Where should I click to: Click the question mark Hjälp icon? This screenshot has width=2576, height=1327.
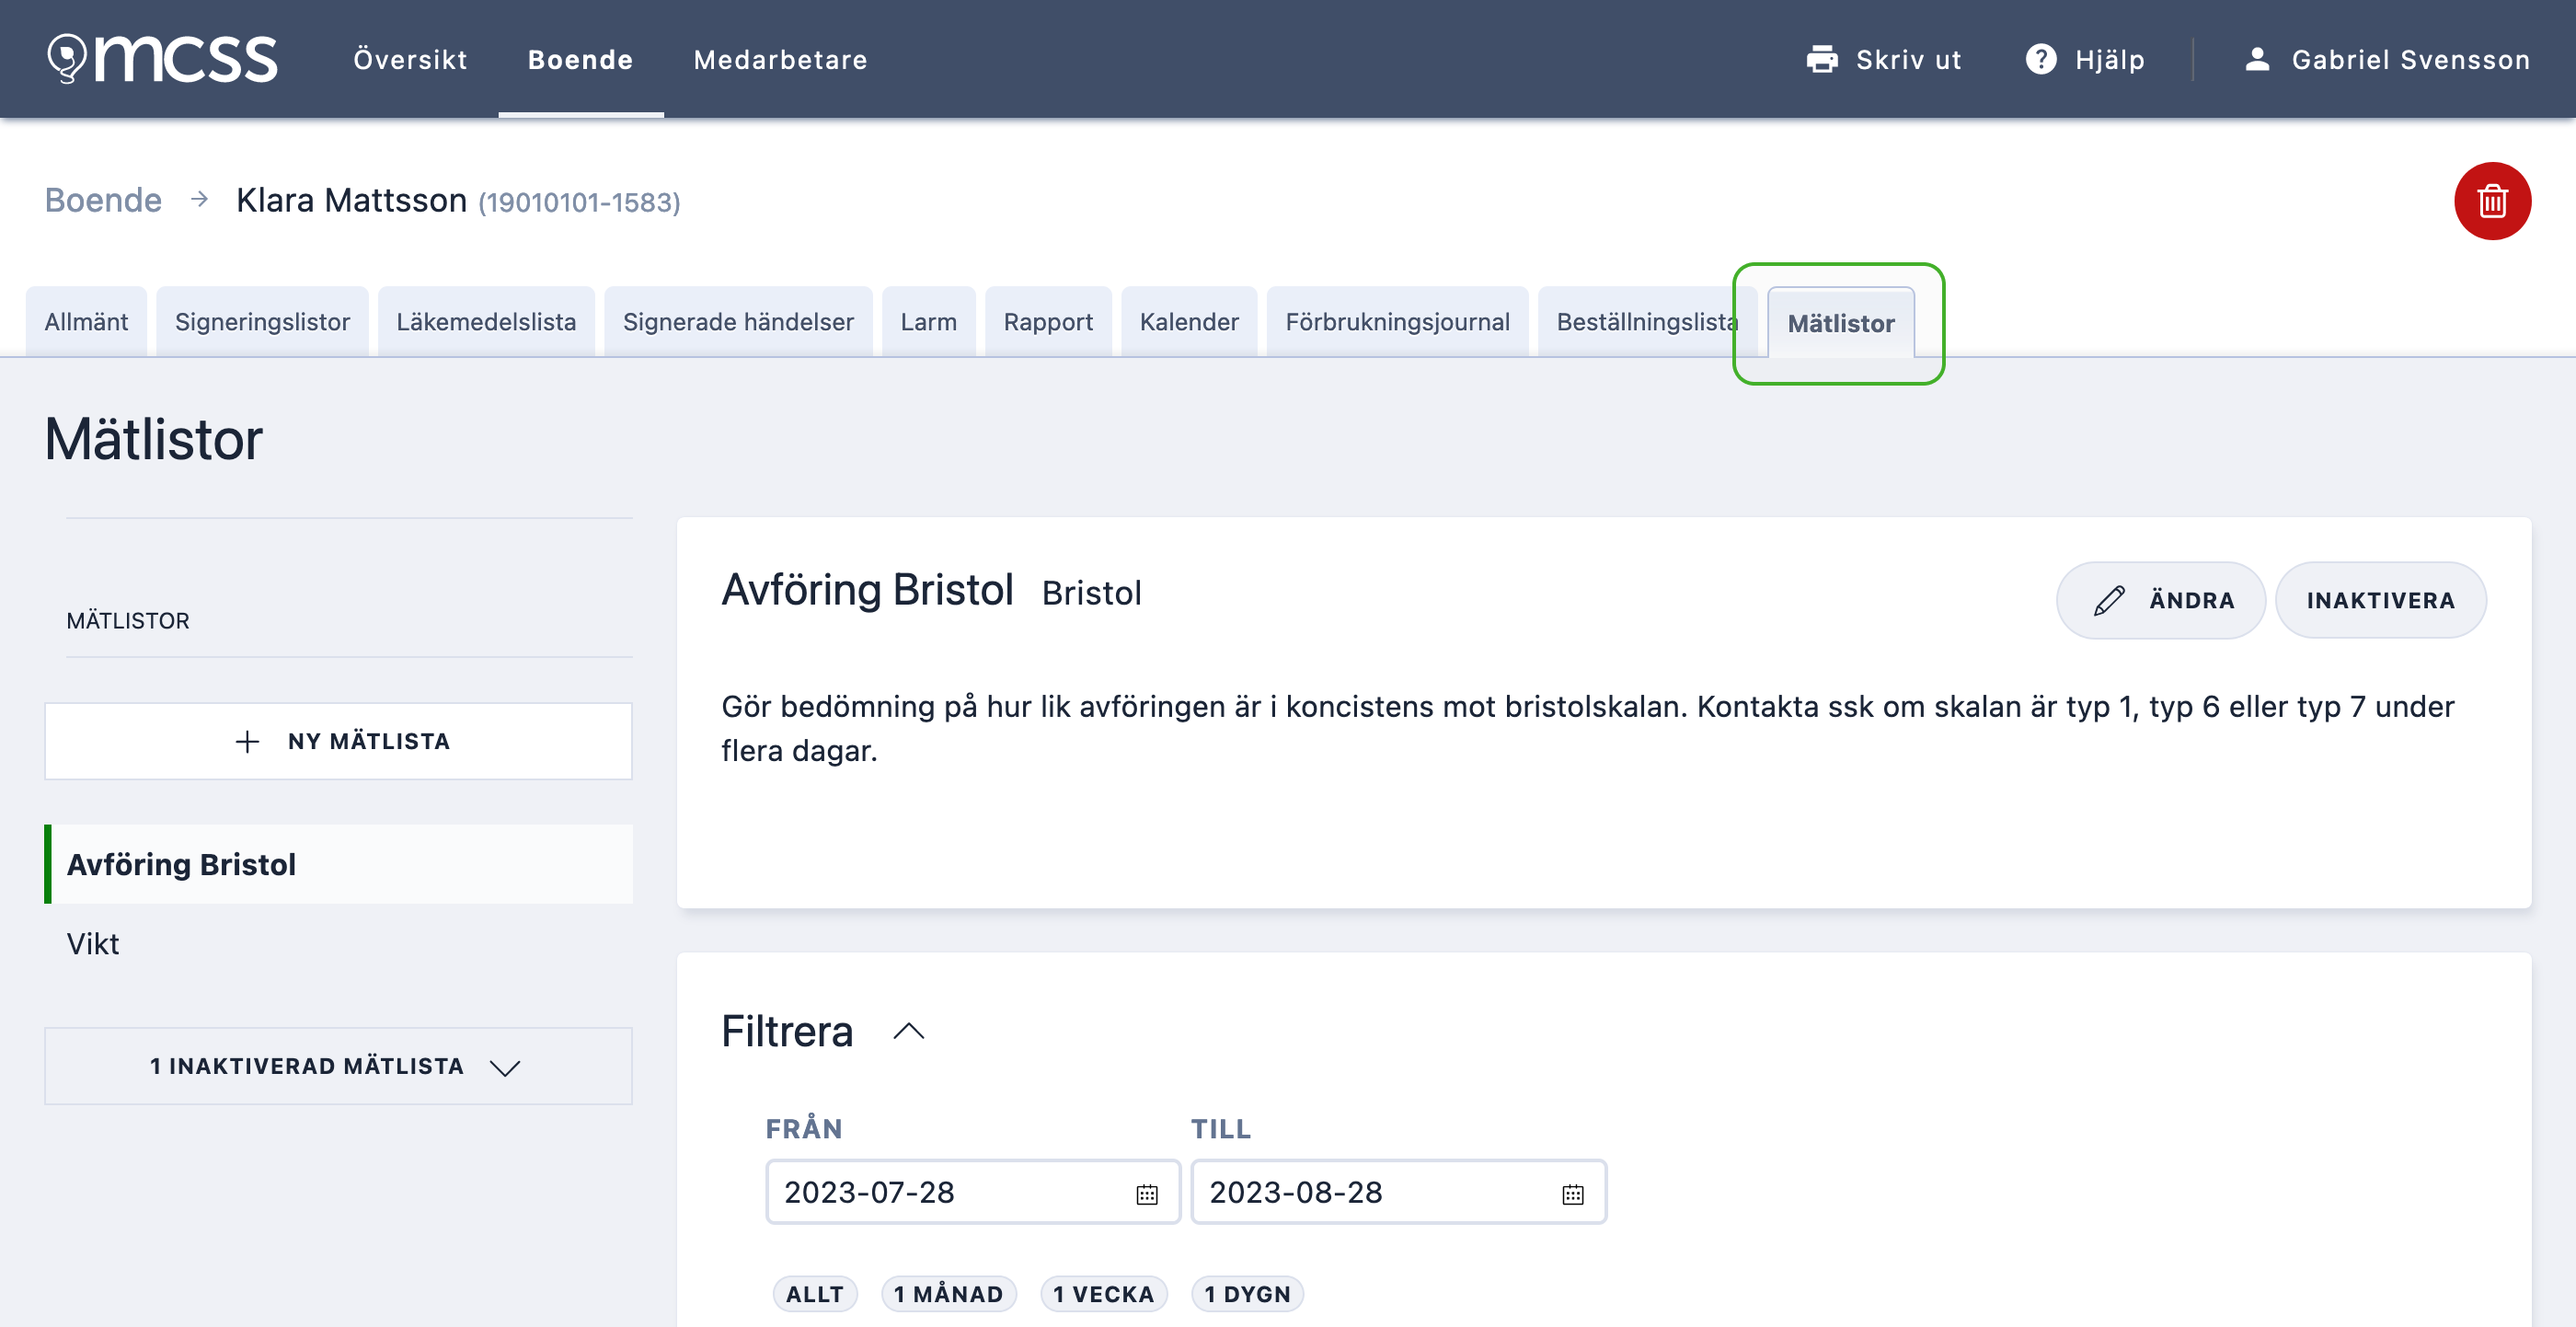[x=2040, y=60]
